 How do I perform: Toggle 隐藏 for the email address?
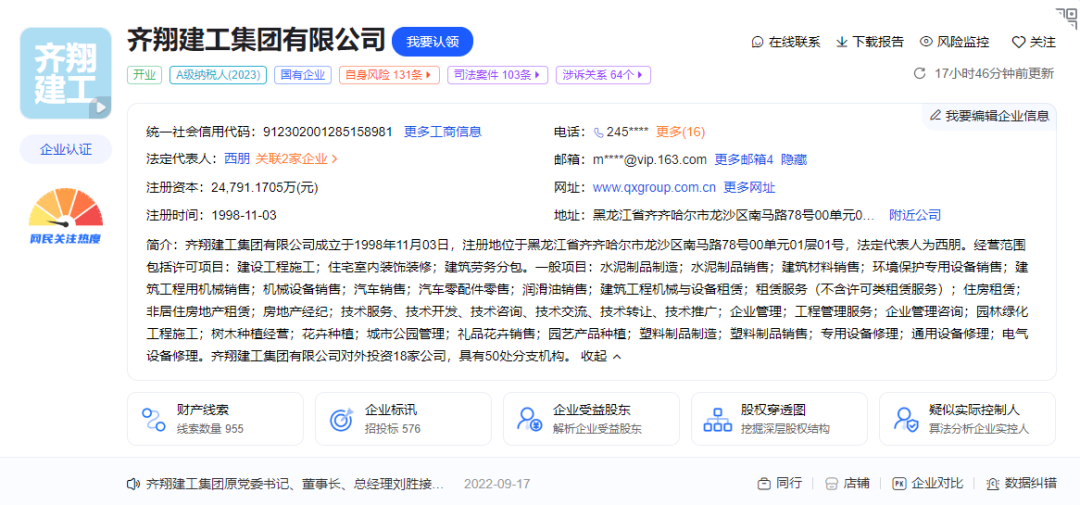coord(794,159)
